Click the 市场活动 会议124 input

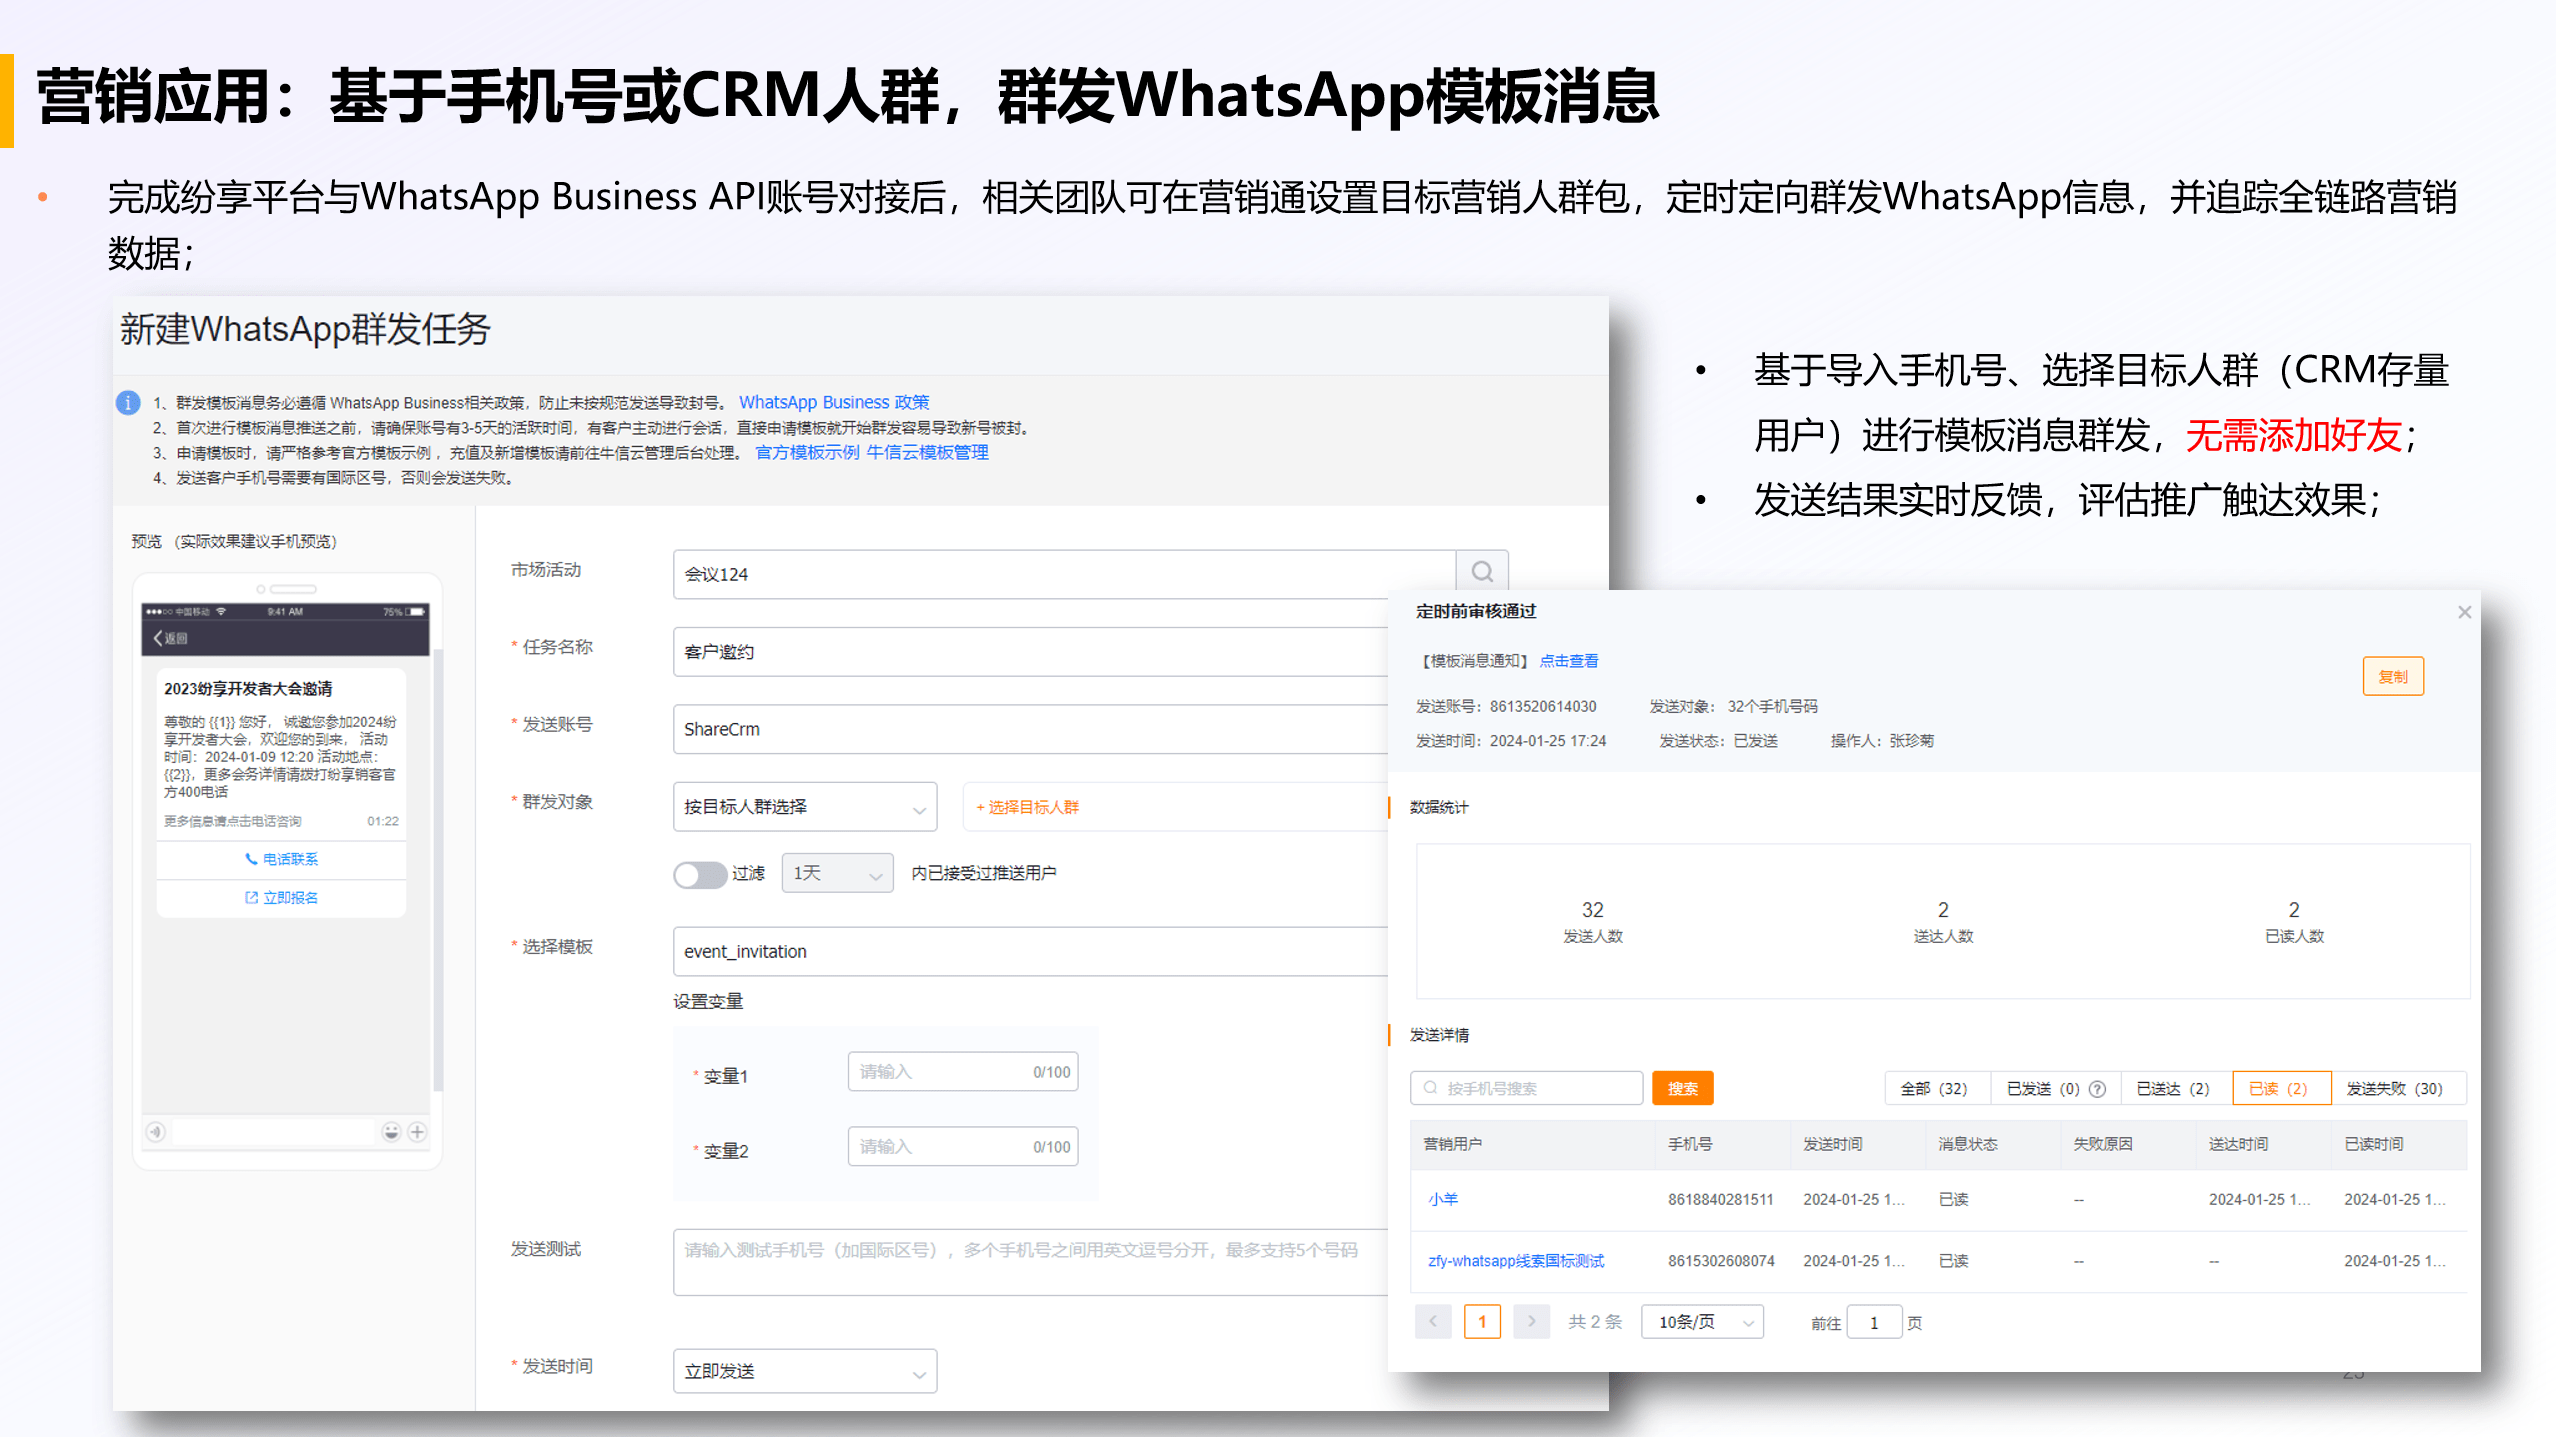pos(1064,574)
